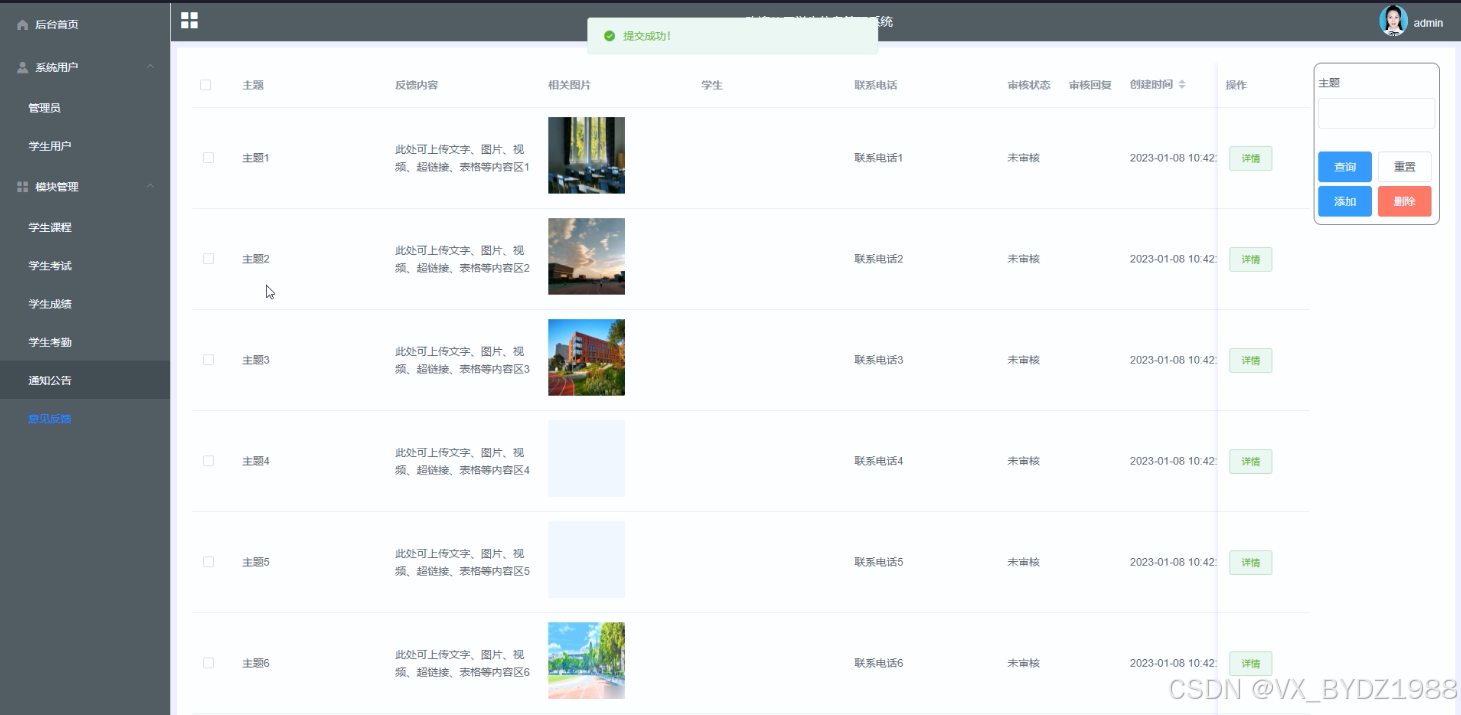Check the checkbox for 主题5 row
The image size is (1461, 715).
[208, 562]
